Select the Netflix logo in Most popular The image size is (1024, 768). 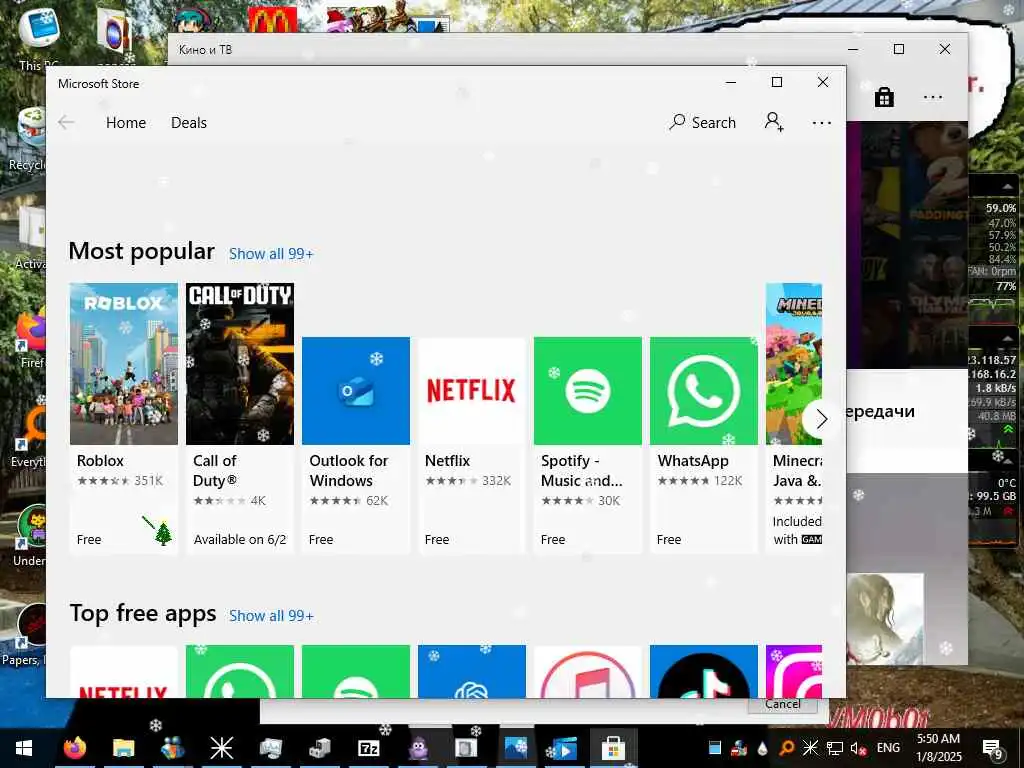472,391
